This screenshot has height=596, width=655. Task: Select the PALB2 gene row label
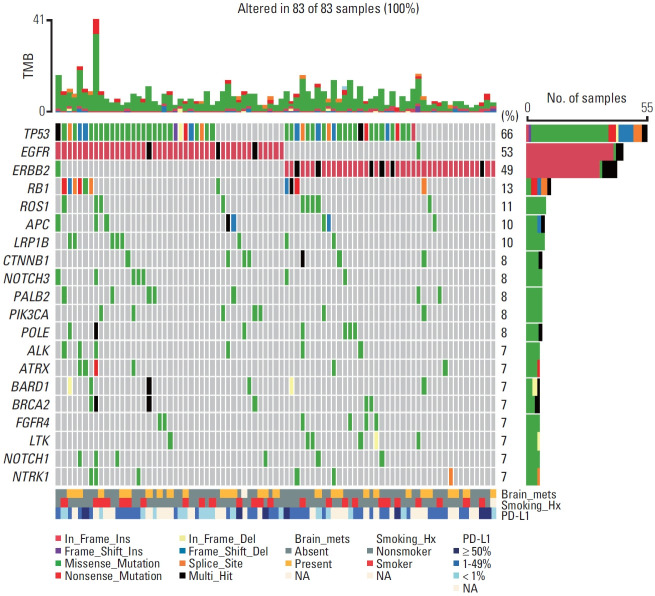[31, 296]
